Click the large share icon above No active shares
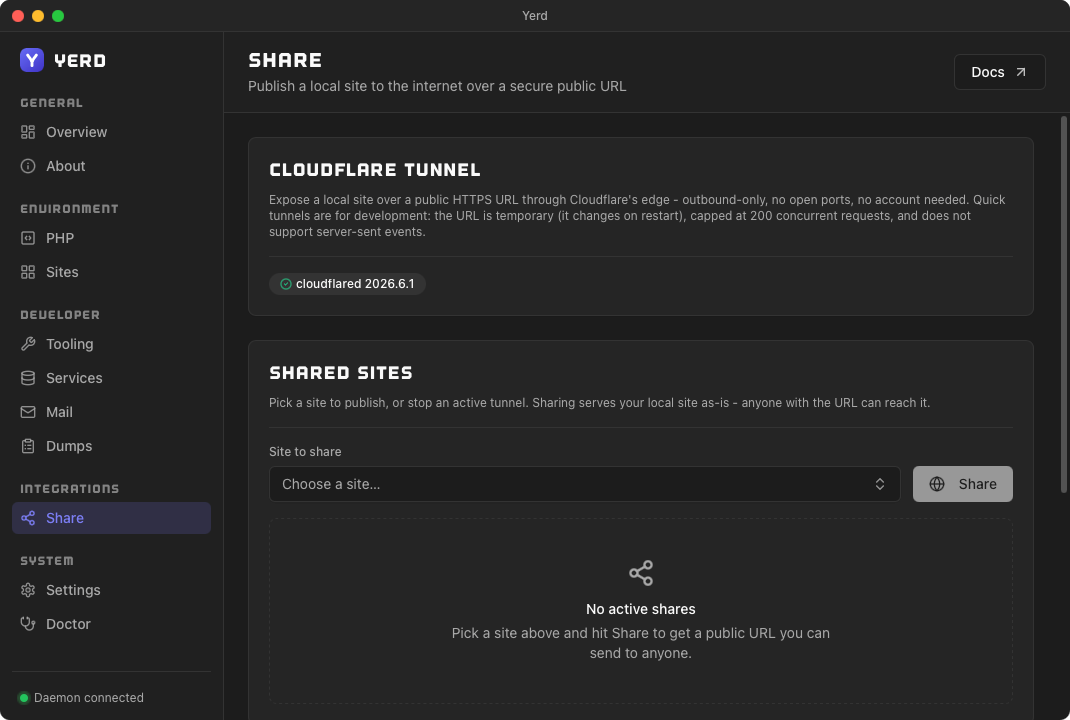Image resolution: width=1070 pixels, height=720 pixels. [x=641, y=573]
